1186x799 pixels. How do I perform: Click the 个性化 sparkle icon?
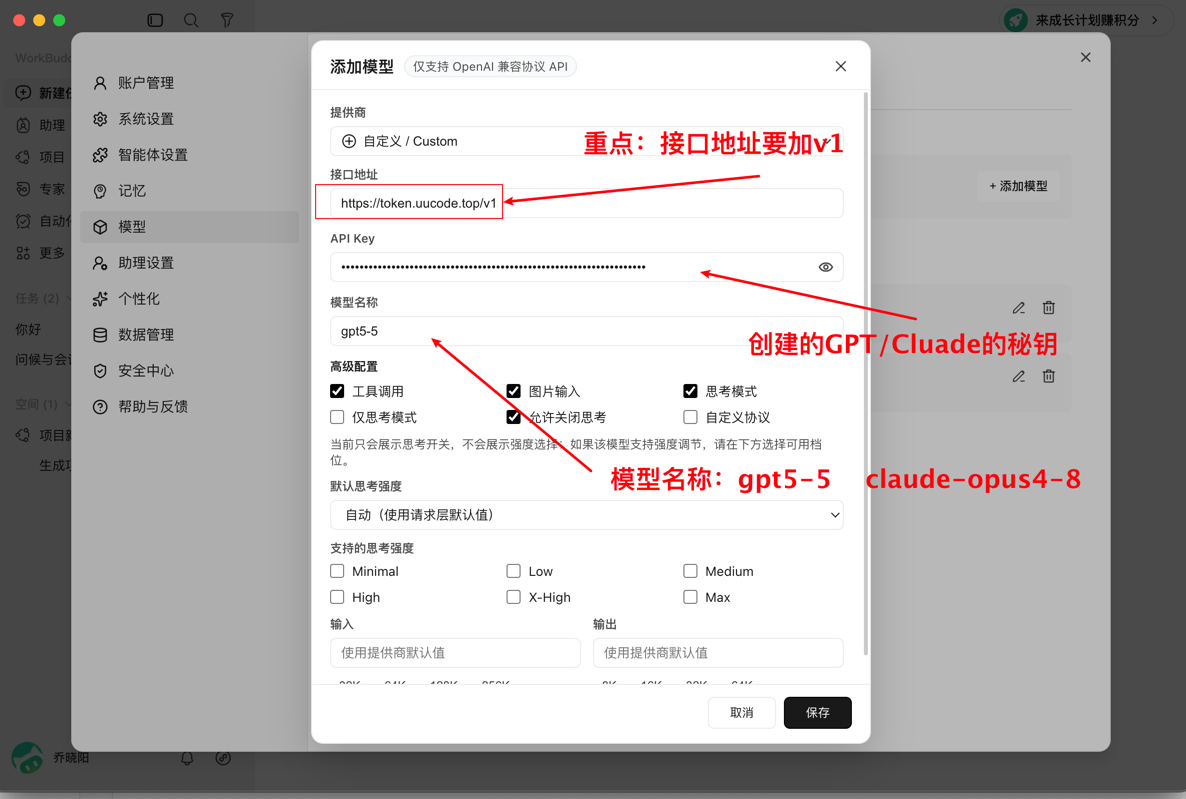click(x=100, y=299)
